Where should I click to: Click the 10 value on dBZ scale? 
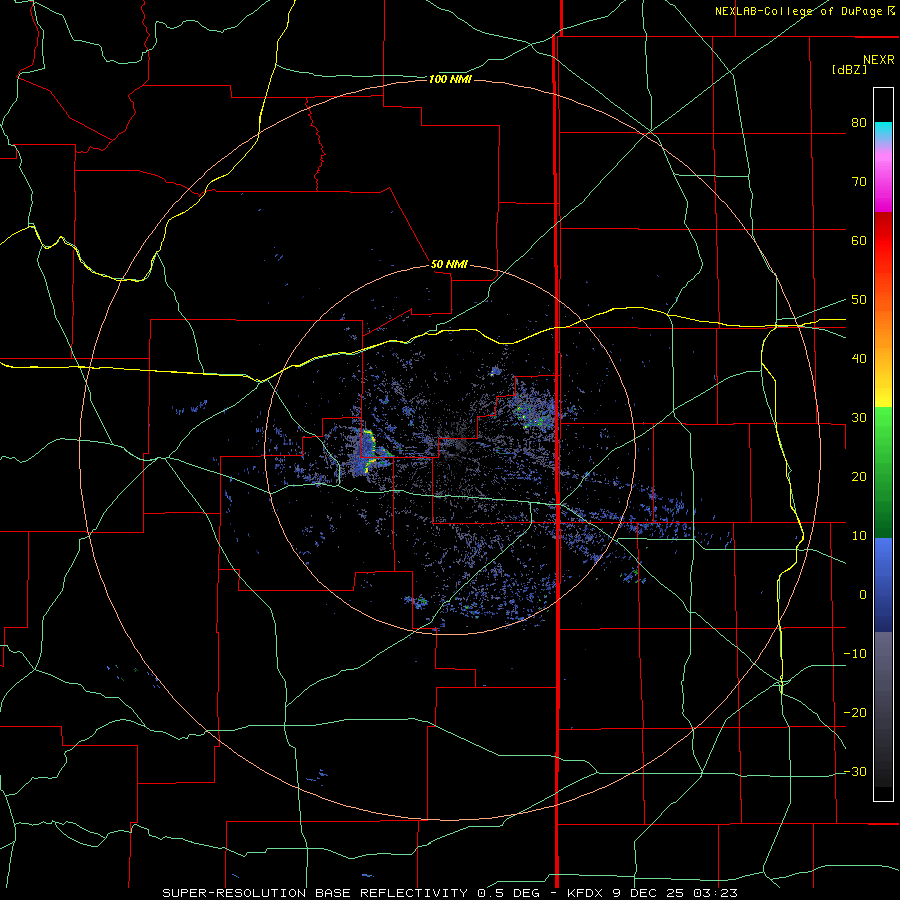tap(859, 536)
